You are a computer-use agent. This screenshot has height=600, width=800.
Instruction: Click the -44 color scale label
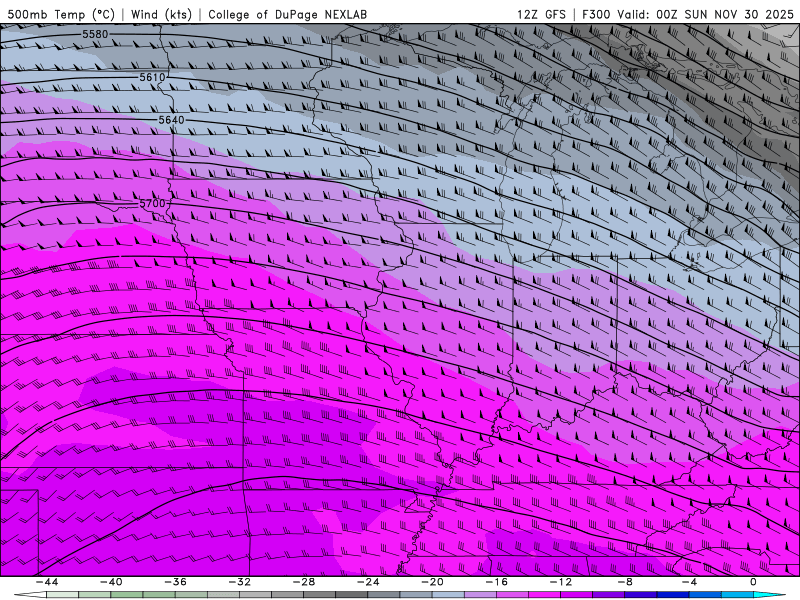[47, 582]
